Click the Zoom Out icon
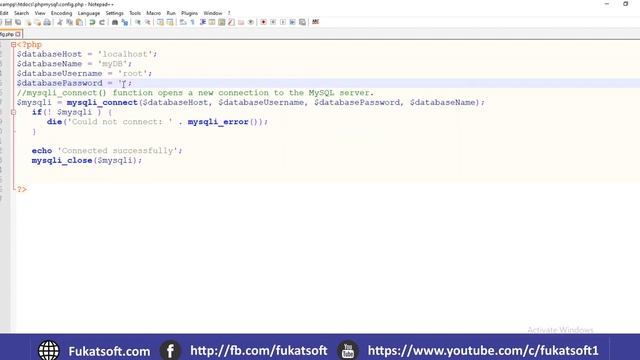This screenshot has width=640, height=360. coord(147,22)
